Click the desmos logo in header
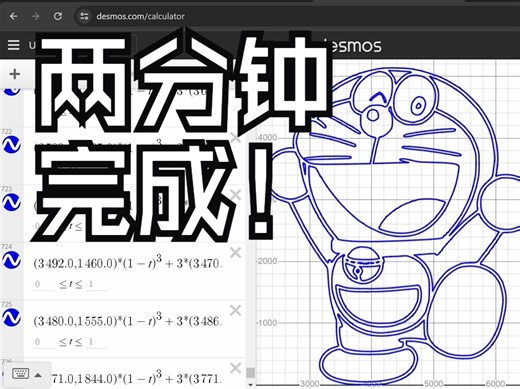This screenshot has width=520, height=389. click(353, 46)
